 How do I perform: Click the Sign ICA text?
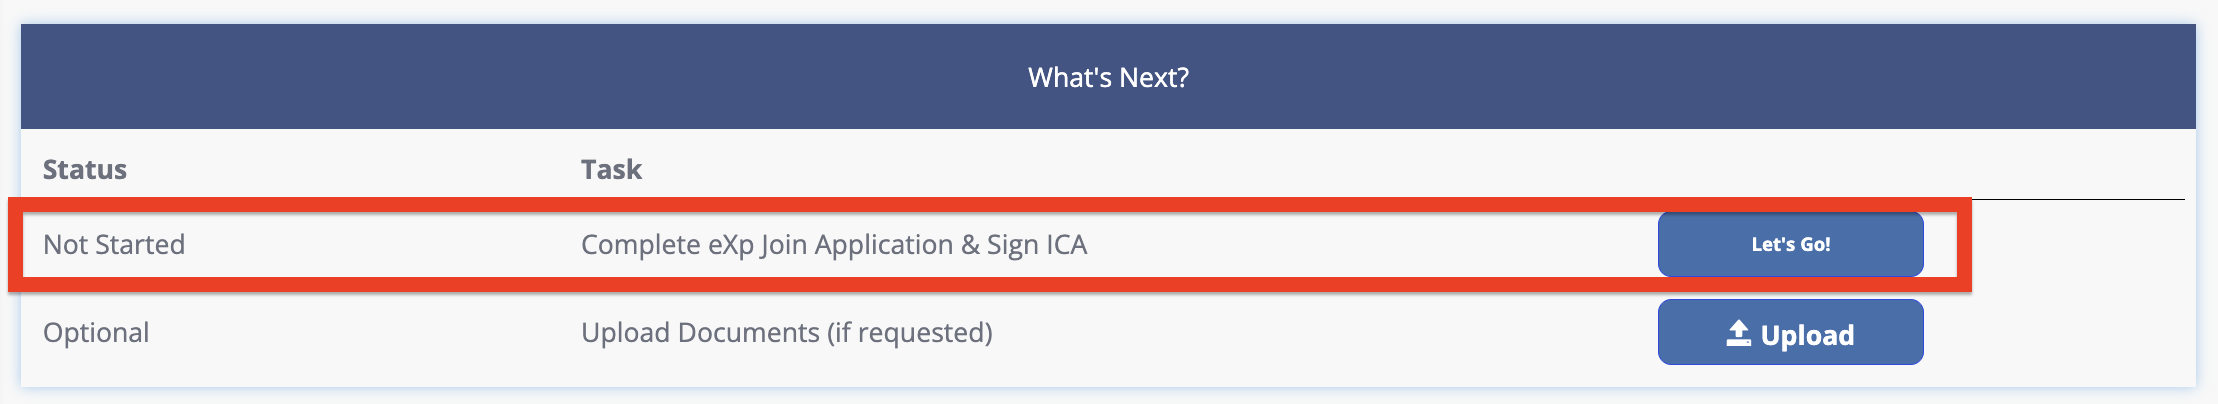1036,244
